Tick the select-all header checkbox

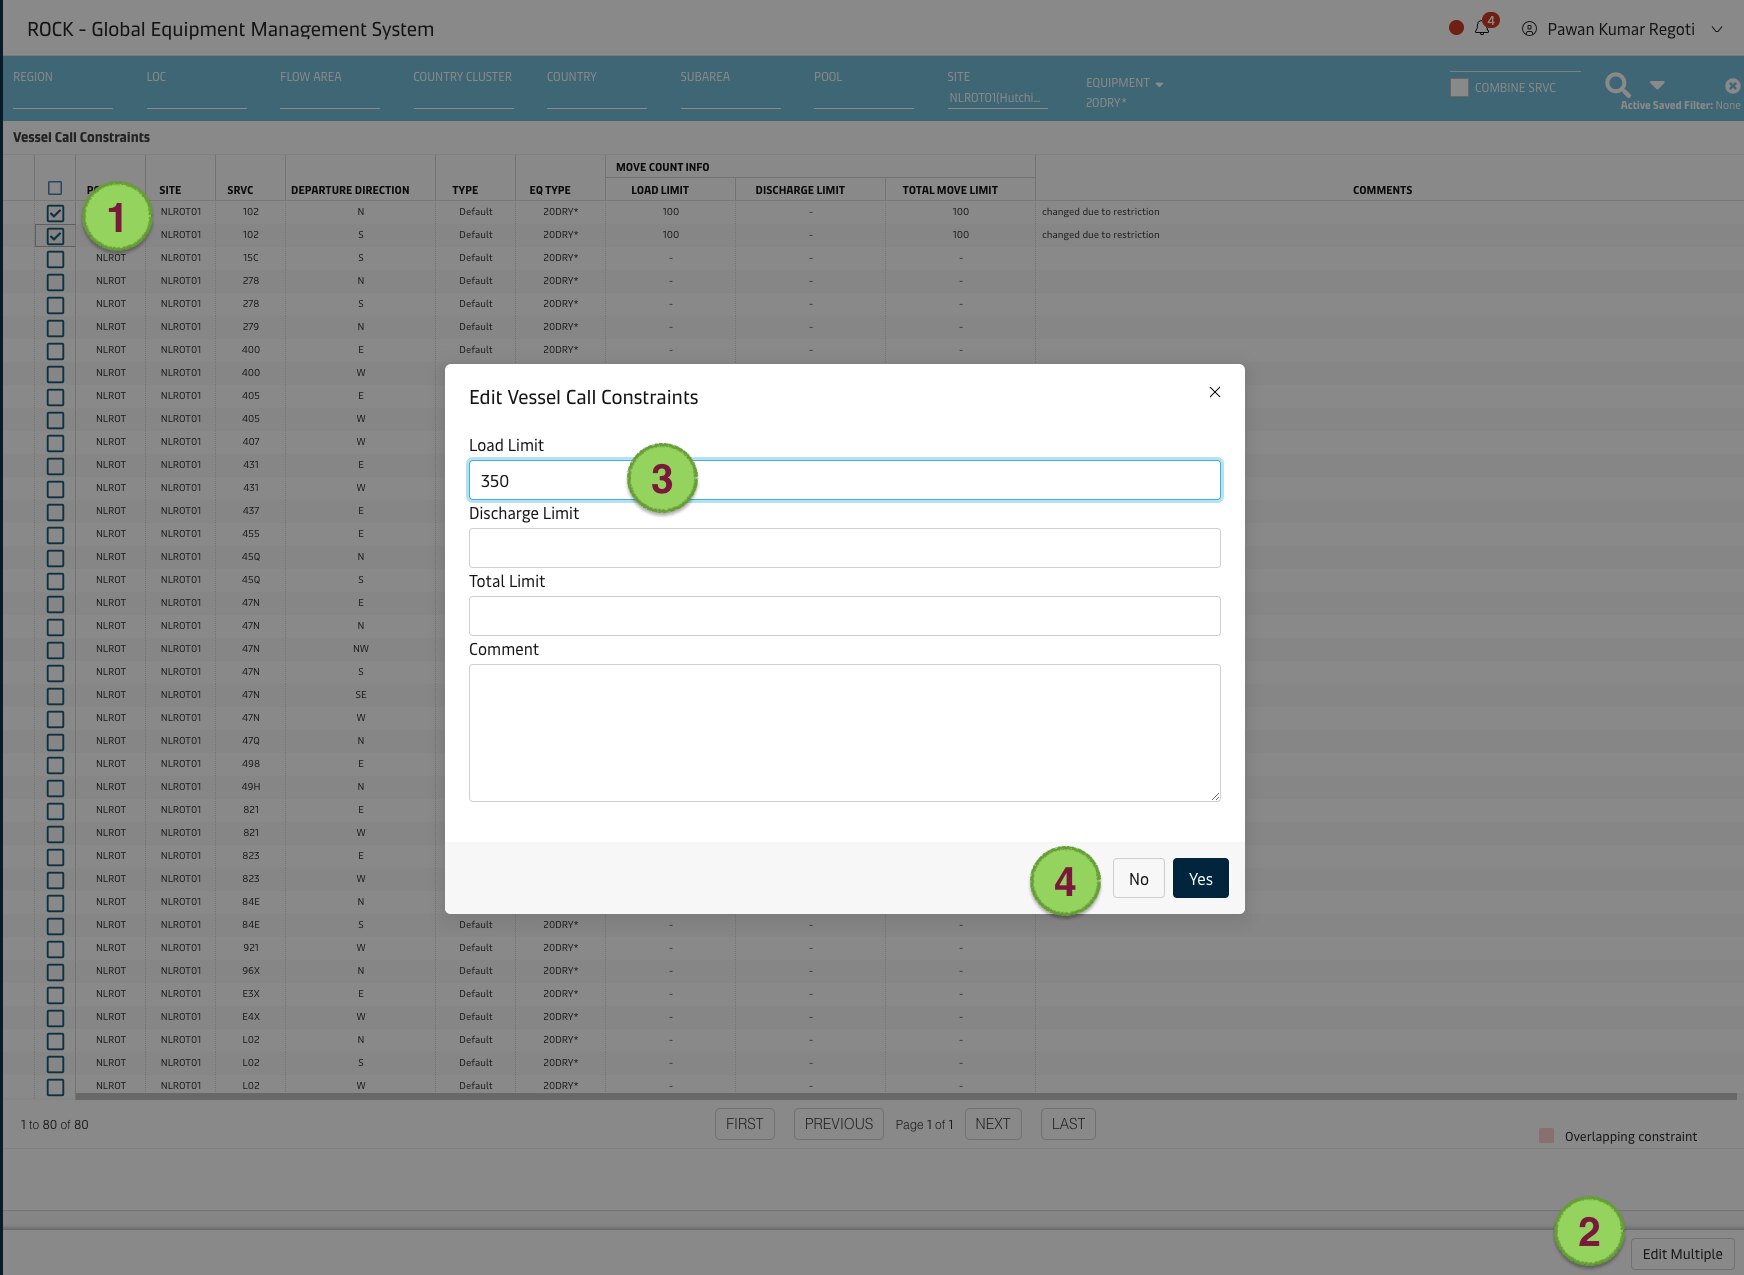(x=55, y=188)
